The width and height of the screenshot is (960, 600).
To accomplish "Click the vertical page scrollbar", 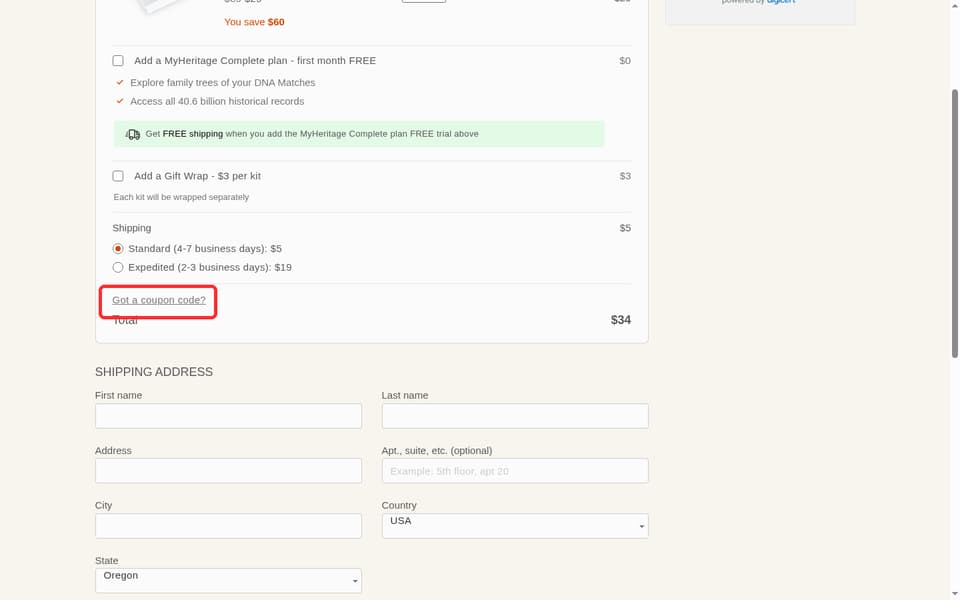I will [954, 223].
